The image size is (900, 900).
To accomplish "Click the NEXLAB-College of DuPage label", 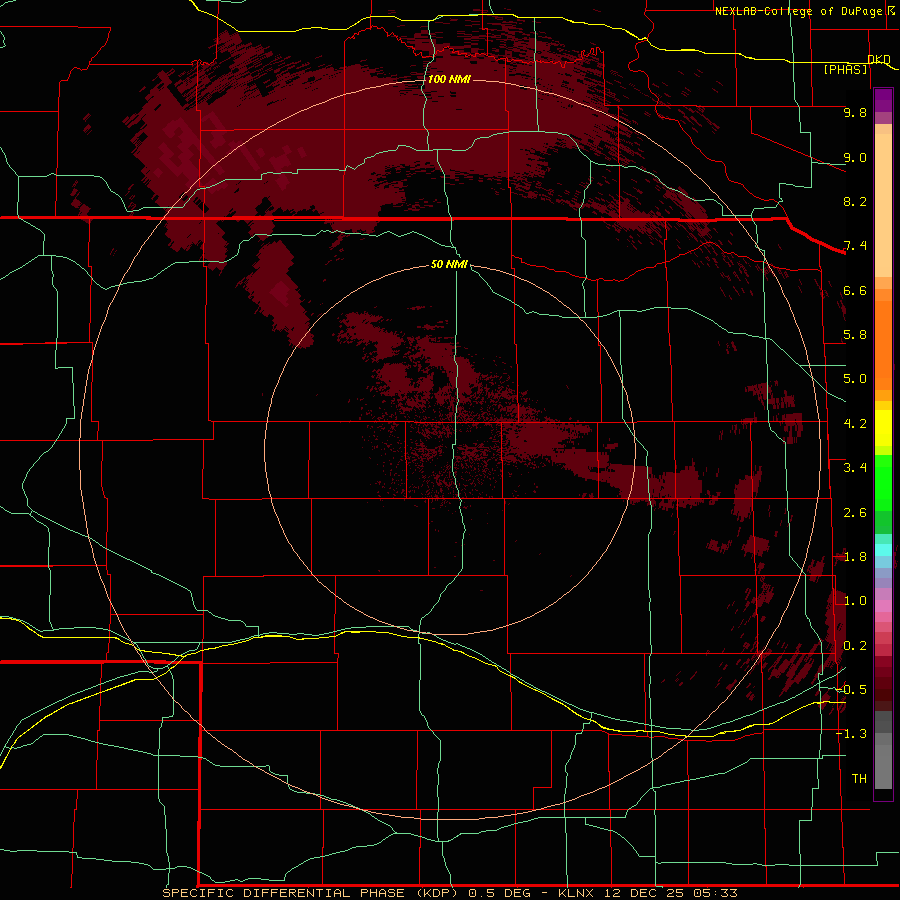I will [x=798, y=11].
